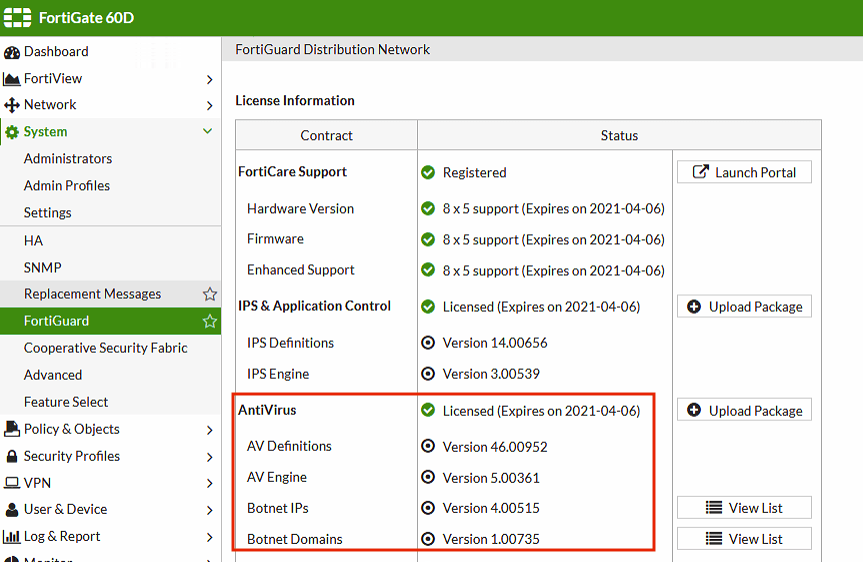
Task: Click the System gear icon
Action: pyautogui.click(x=12, y=132)
